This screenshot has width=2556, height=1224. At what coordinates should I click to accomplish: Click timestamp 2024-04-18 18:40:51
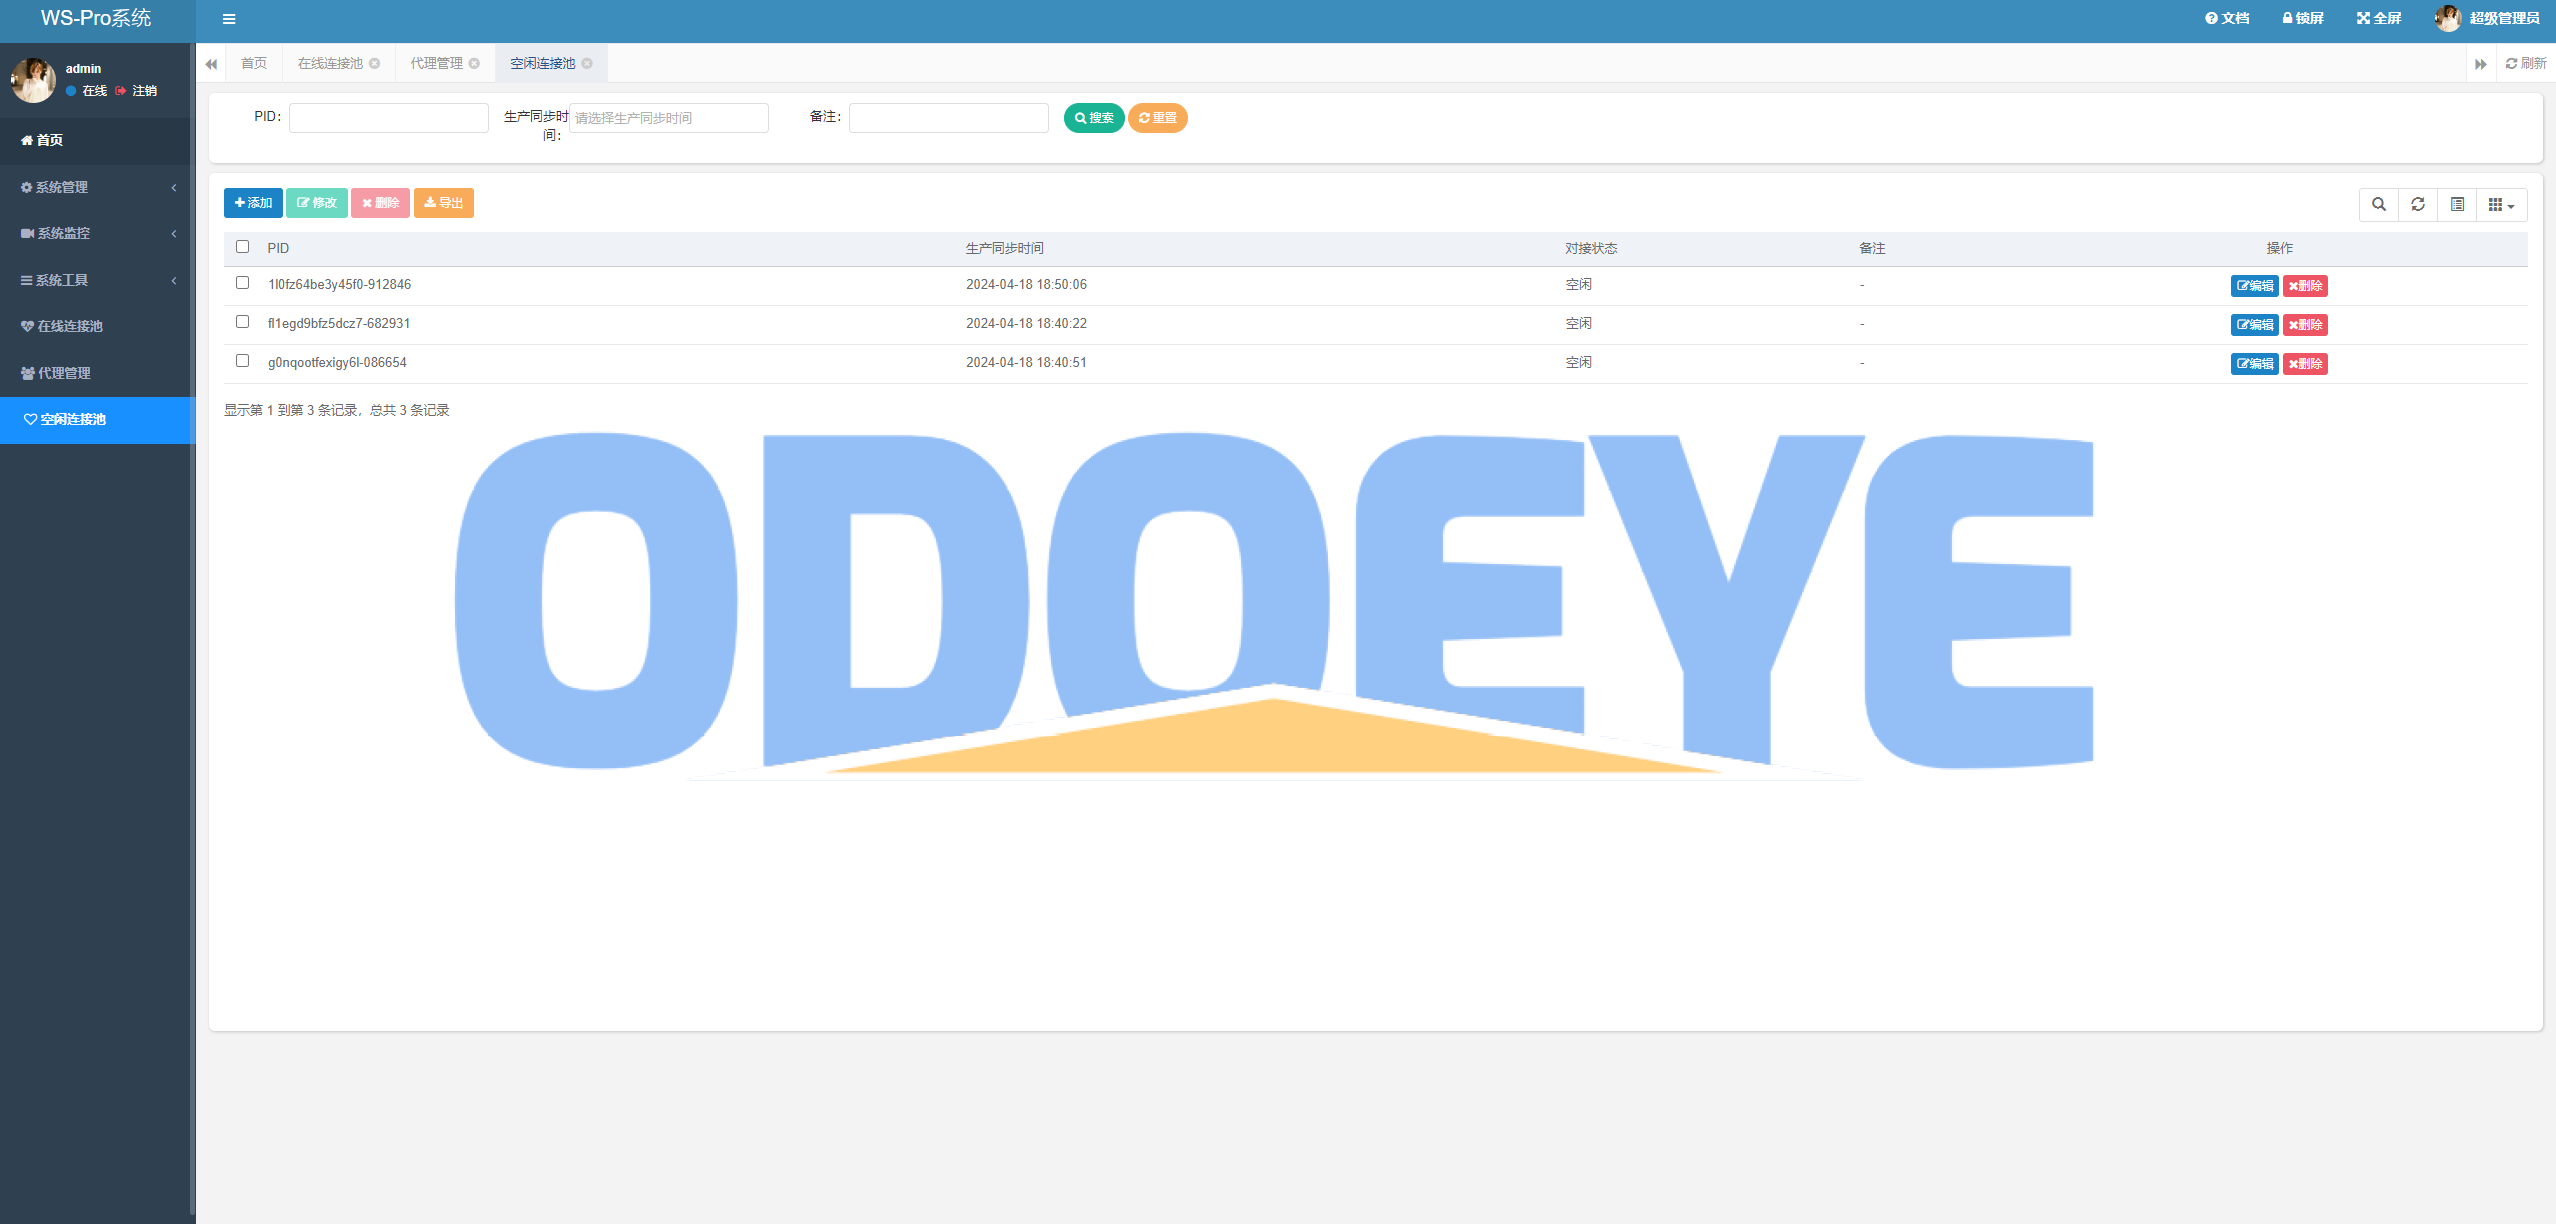[x=1026, y=363]
